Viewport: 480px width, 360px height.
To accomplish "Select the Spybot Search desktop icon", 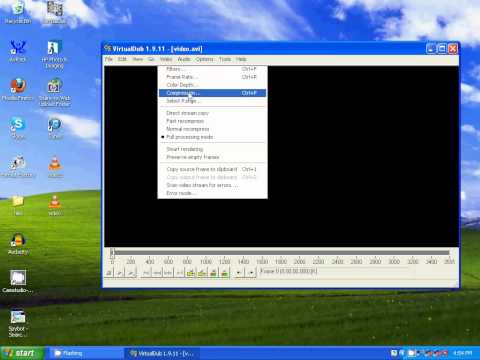I will tap(17, 323).
